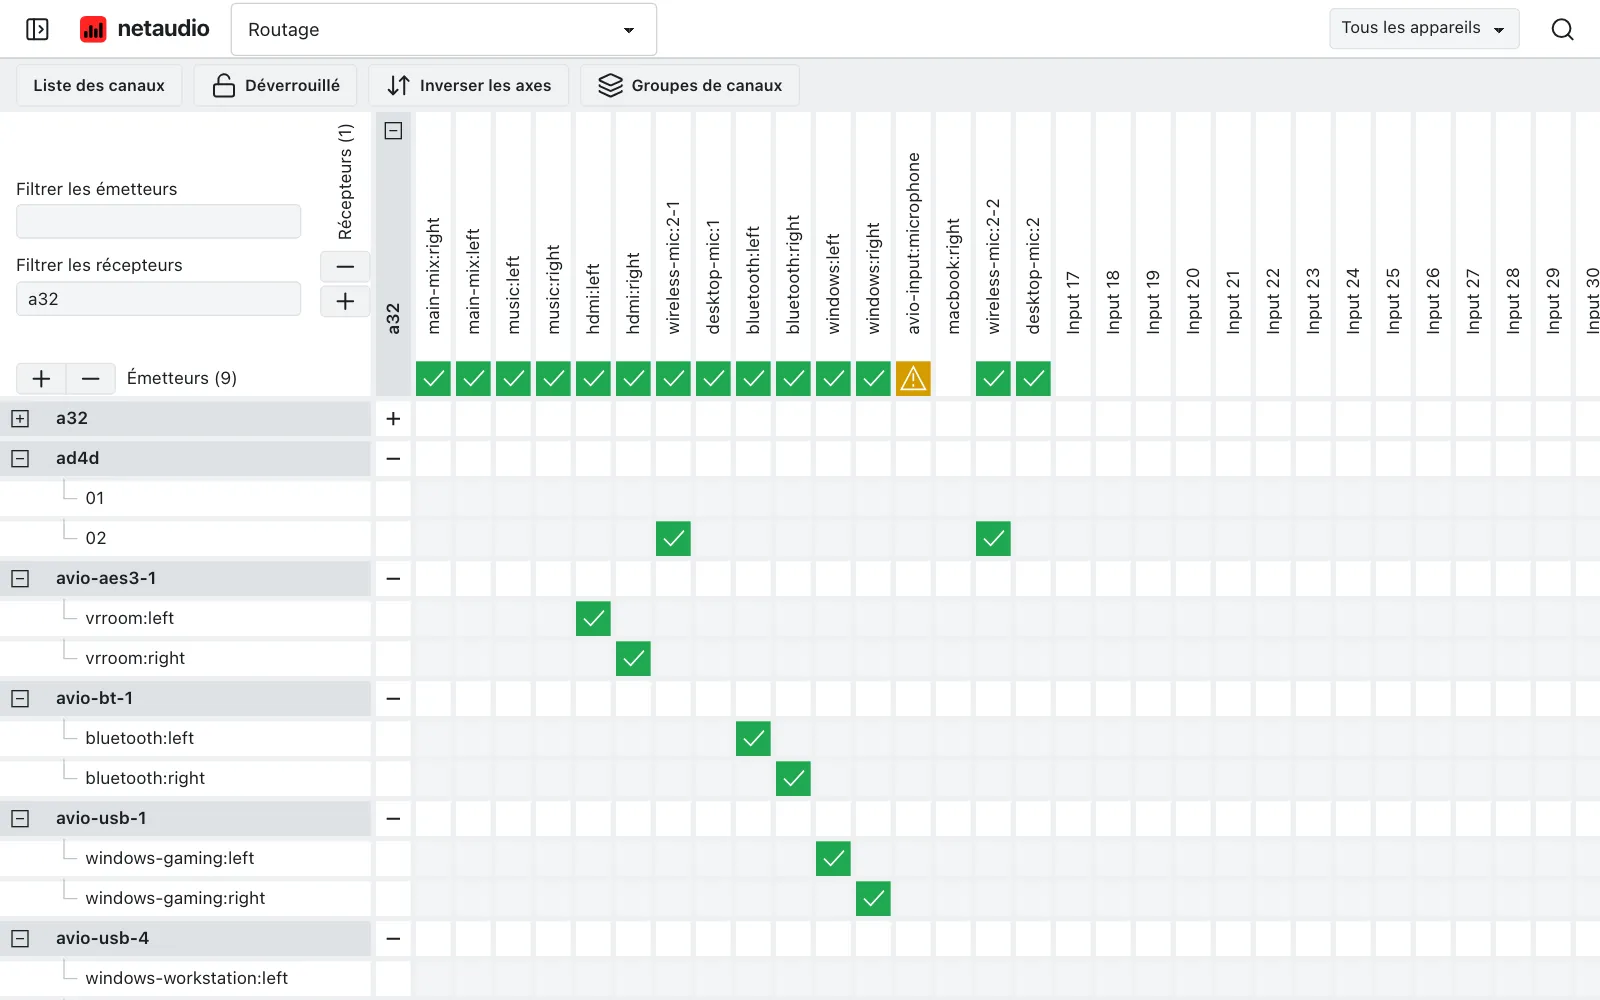
Task: Collapse all receivers with minus button
Action: click(345, 267)
